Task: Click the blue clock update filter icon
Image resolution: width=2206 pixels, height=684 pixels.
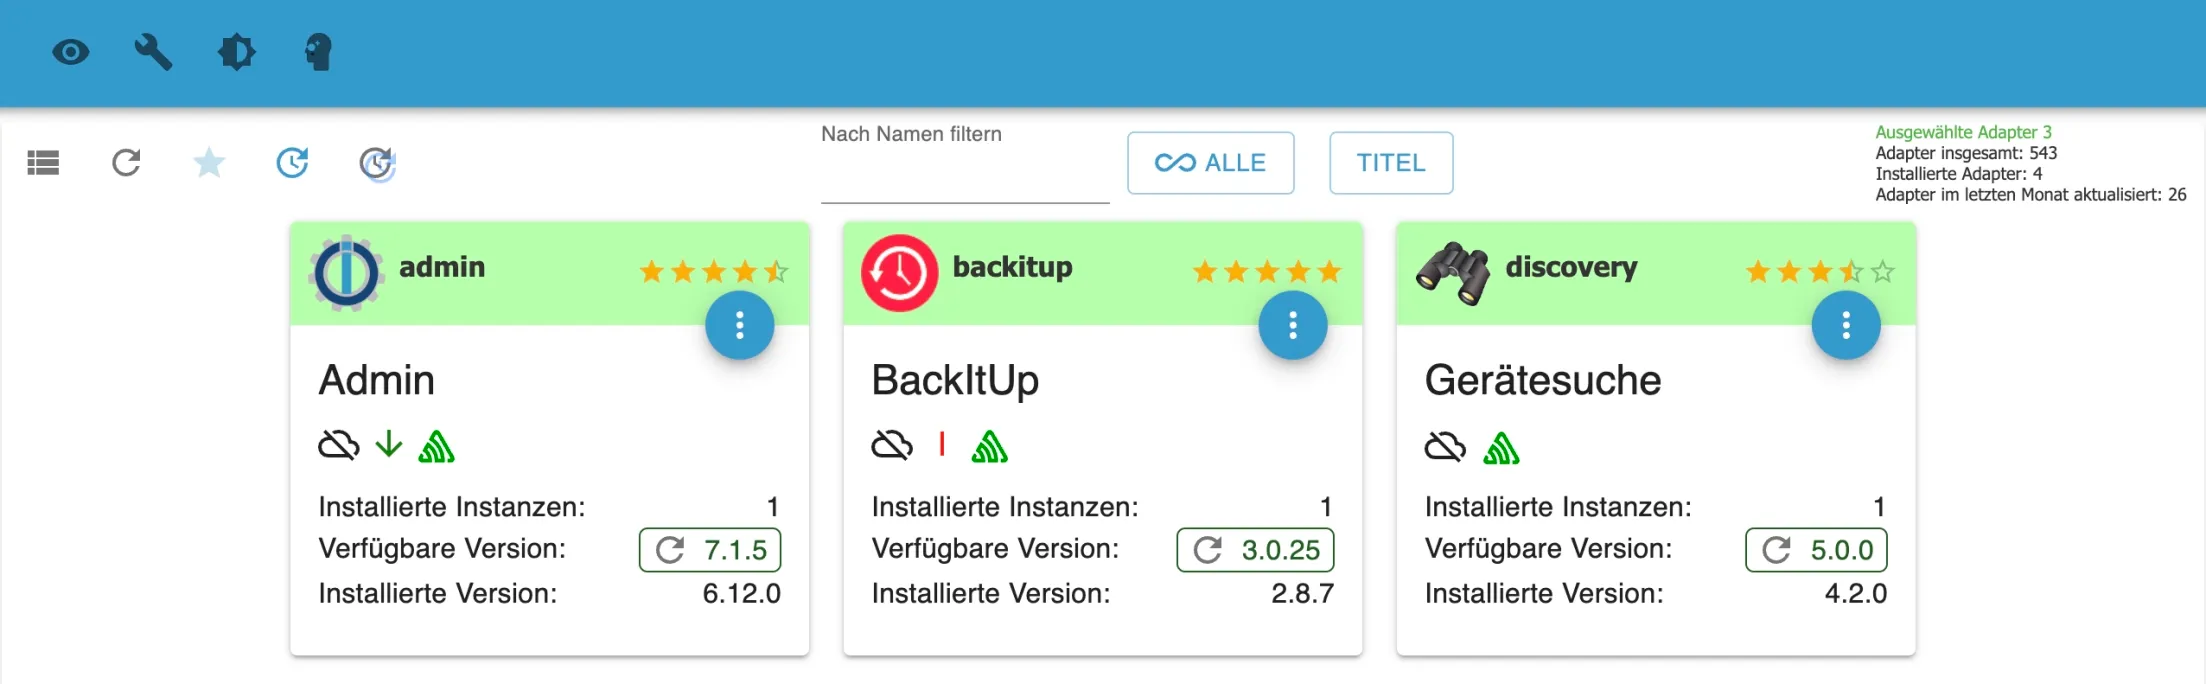Action: [292, 162]
